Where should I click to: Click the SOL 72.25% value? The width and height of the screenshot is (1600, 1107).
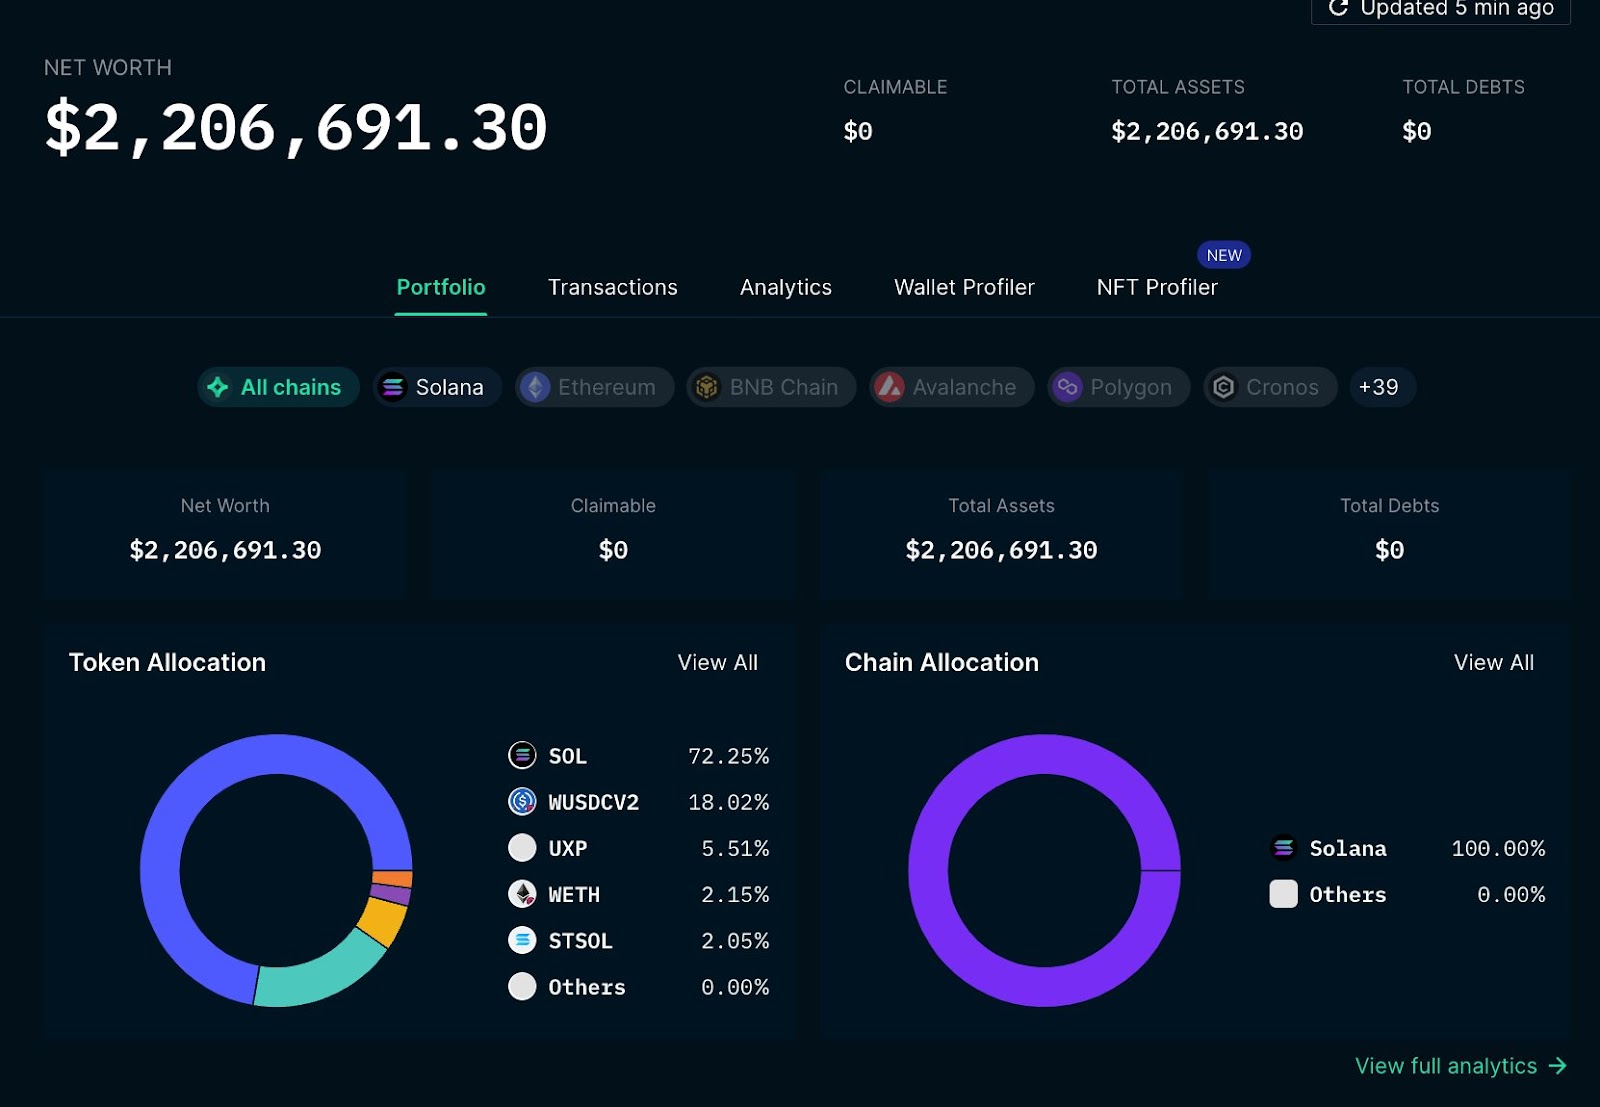click(729, 756)
